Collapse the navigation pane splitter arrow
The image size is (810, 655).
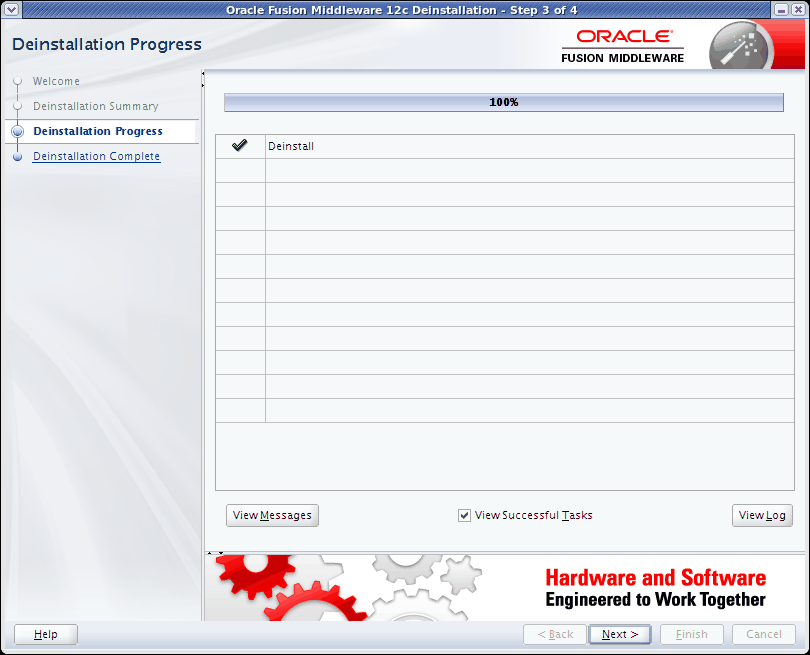point(202,73)
